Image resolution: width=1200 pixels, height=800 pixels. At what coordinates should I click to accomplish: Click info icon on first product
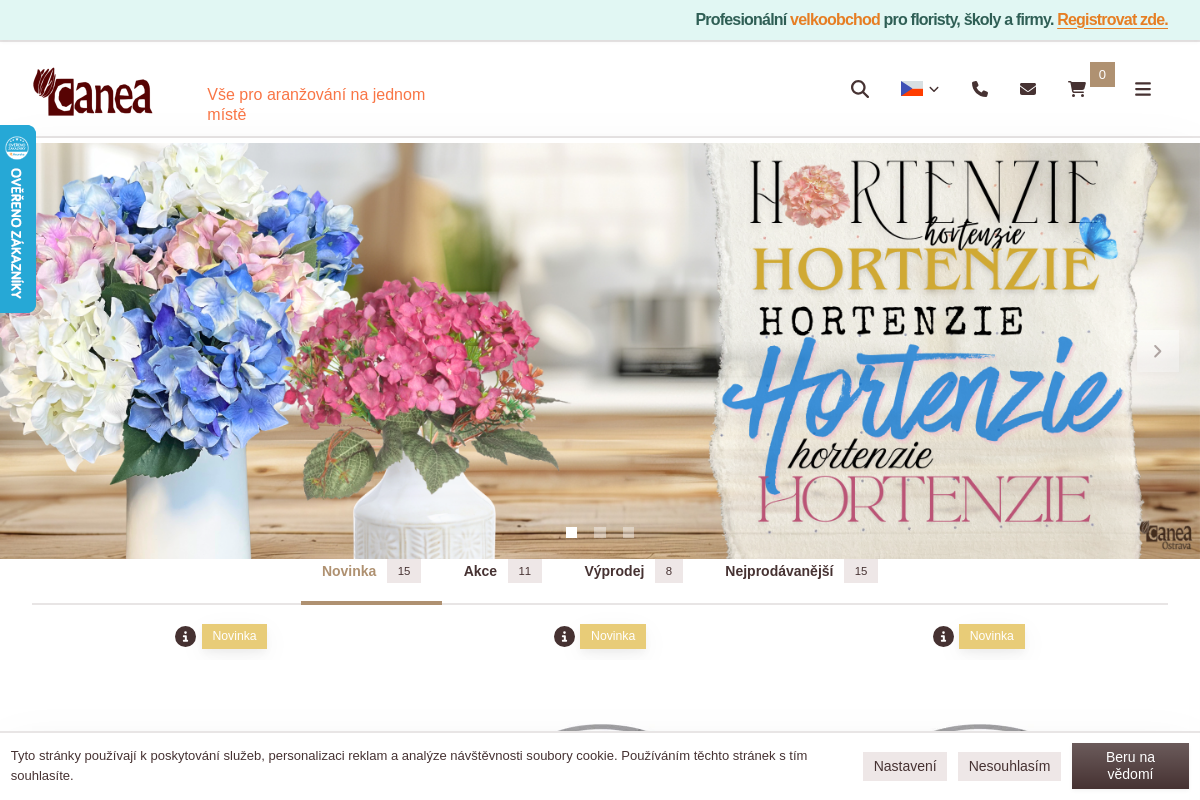tap(185, 636)
